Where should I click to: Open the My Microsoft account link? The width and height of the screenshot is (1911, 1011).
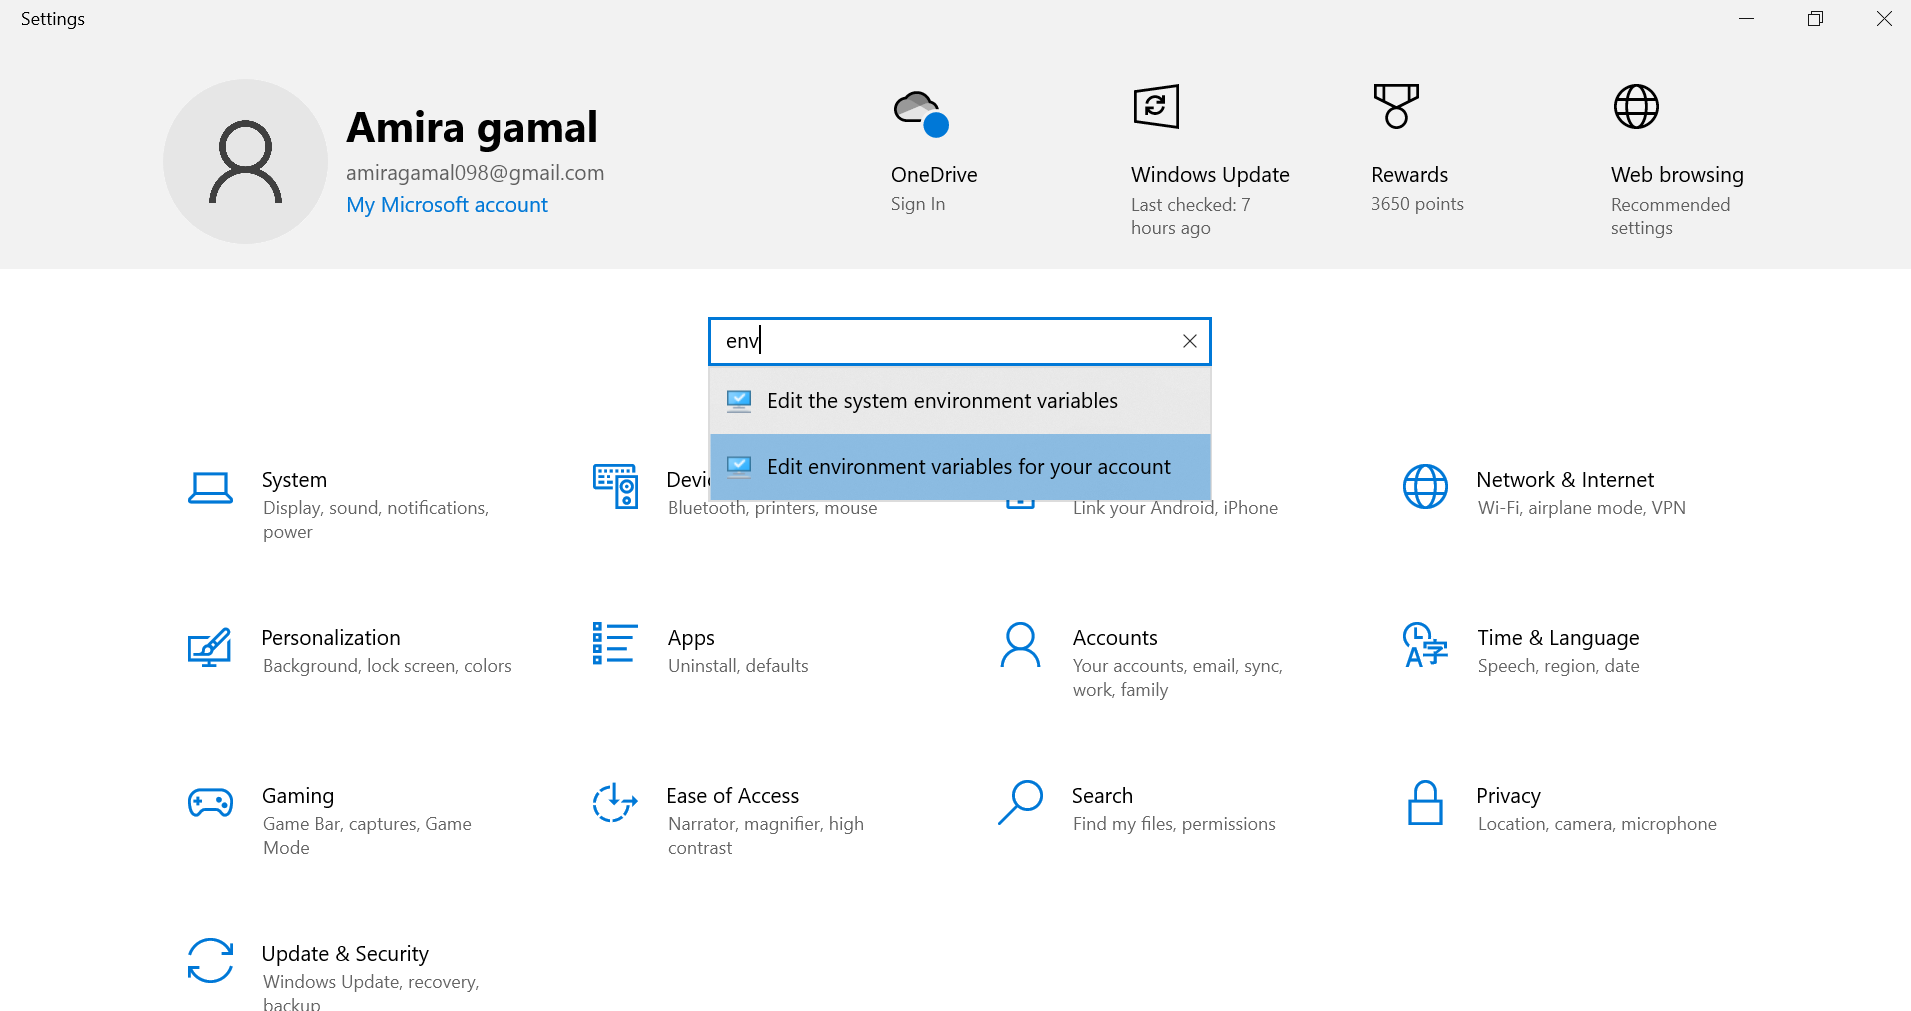tap(447, 205)
